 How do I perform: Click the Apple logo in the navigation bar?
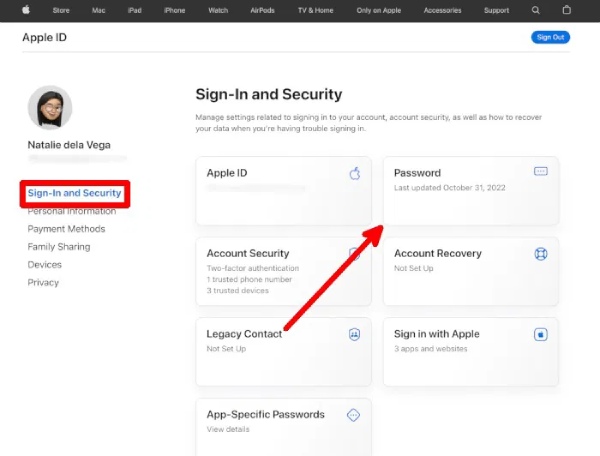tap(26, 10)
